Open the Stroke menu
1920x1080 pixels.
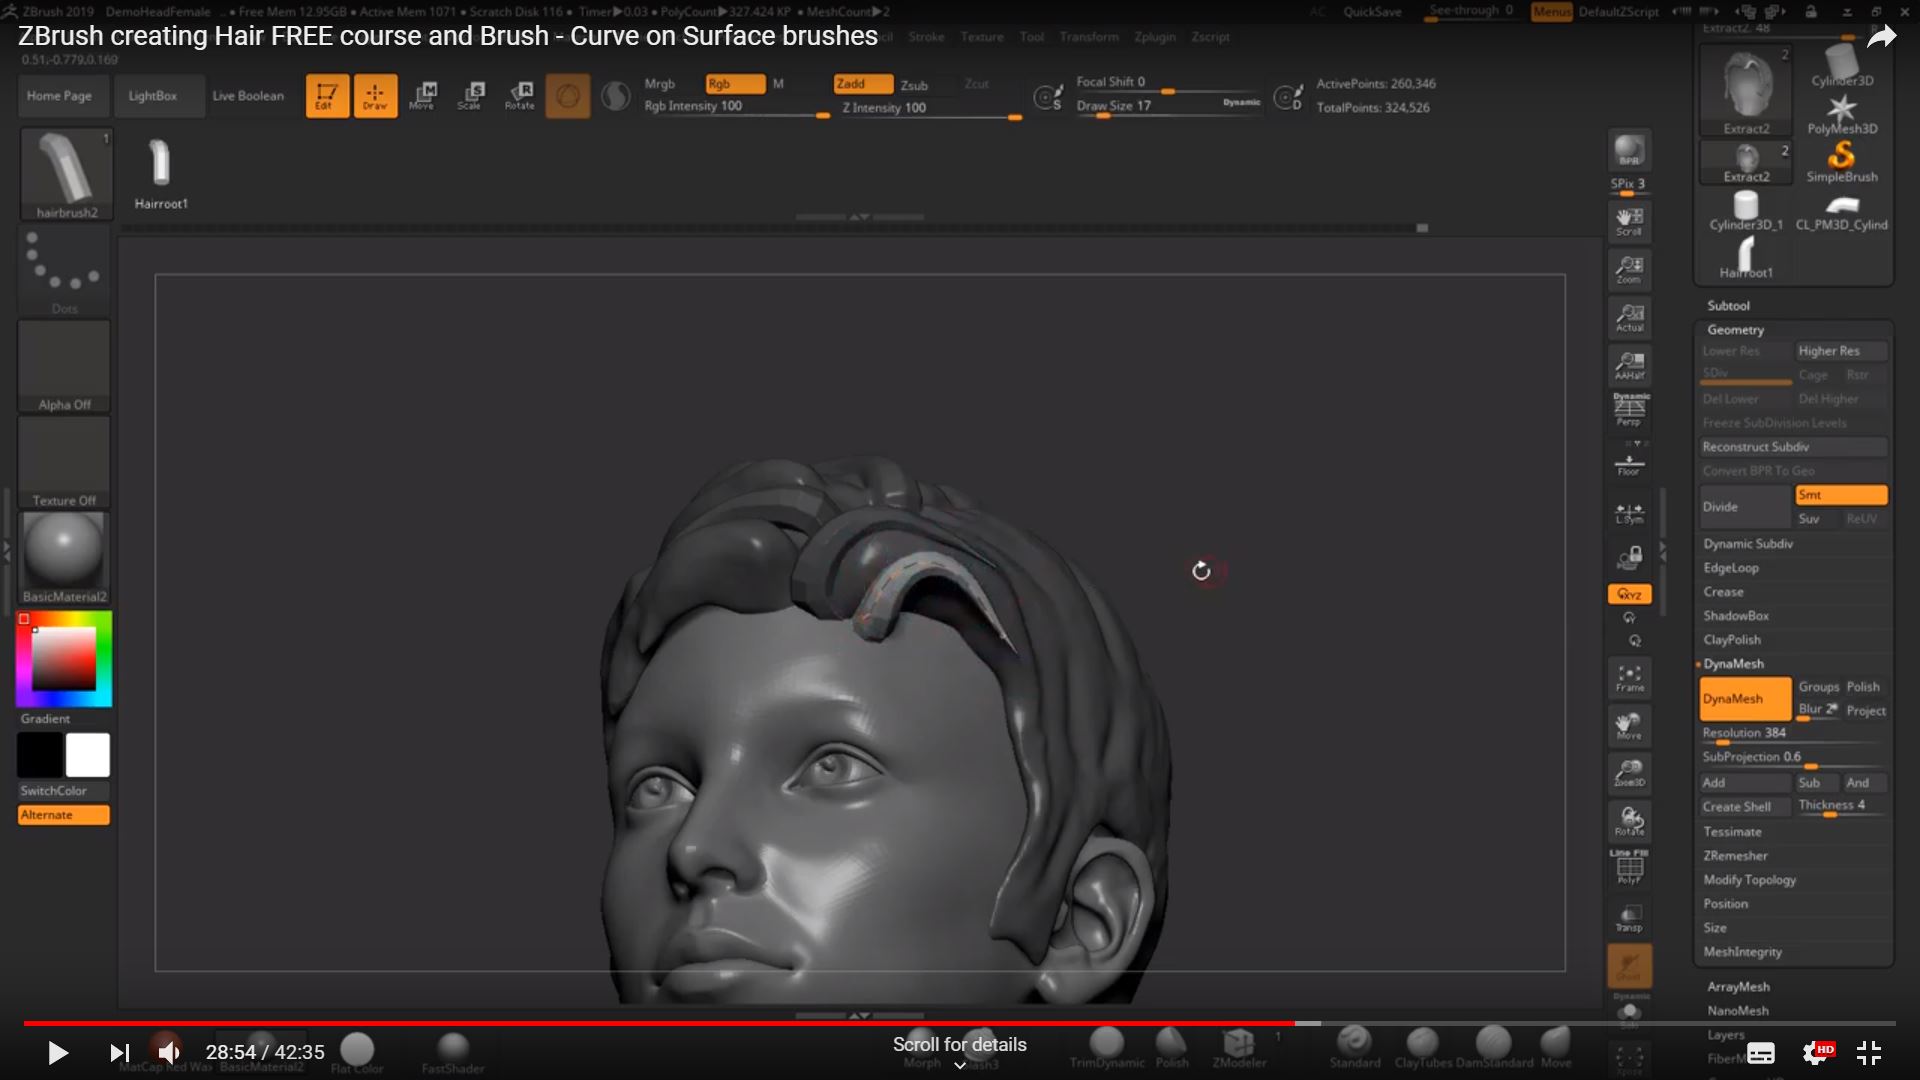click(926, 37)
